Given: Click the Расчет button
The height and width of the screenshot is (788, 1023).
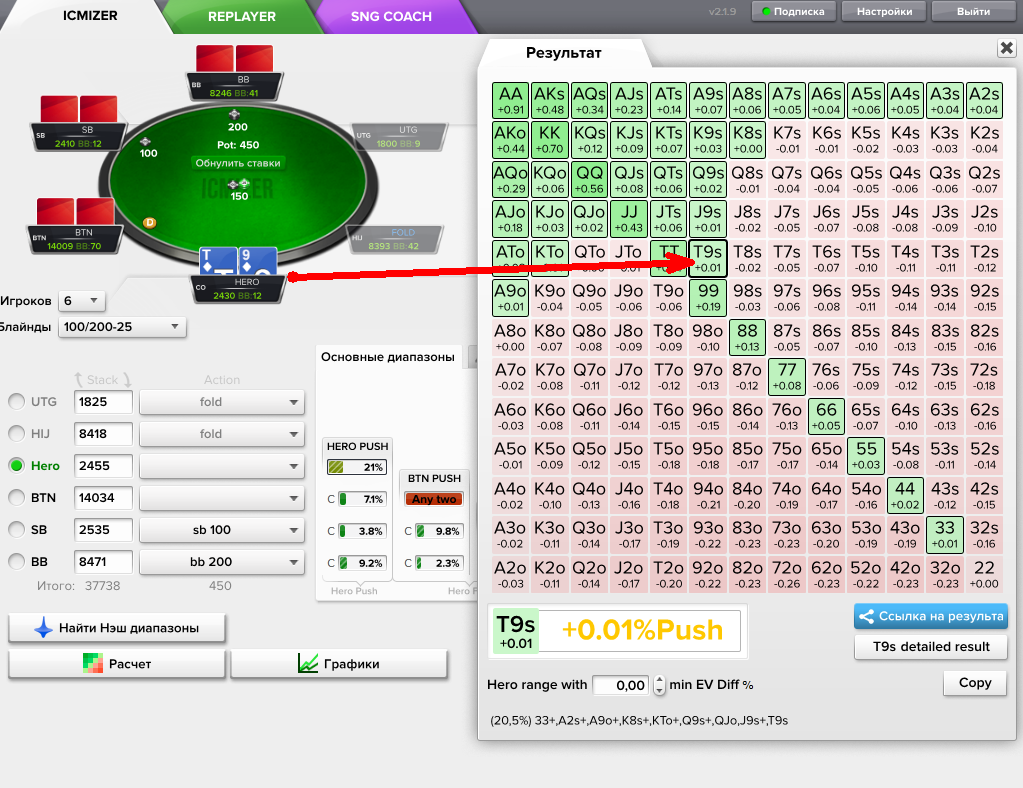Looking at the screenshot, I should point(117,663).
